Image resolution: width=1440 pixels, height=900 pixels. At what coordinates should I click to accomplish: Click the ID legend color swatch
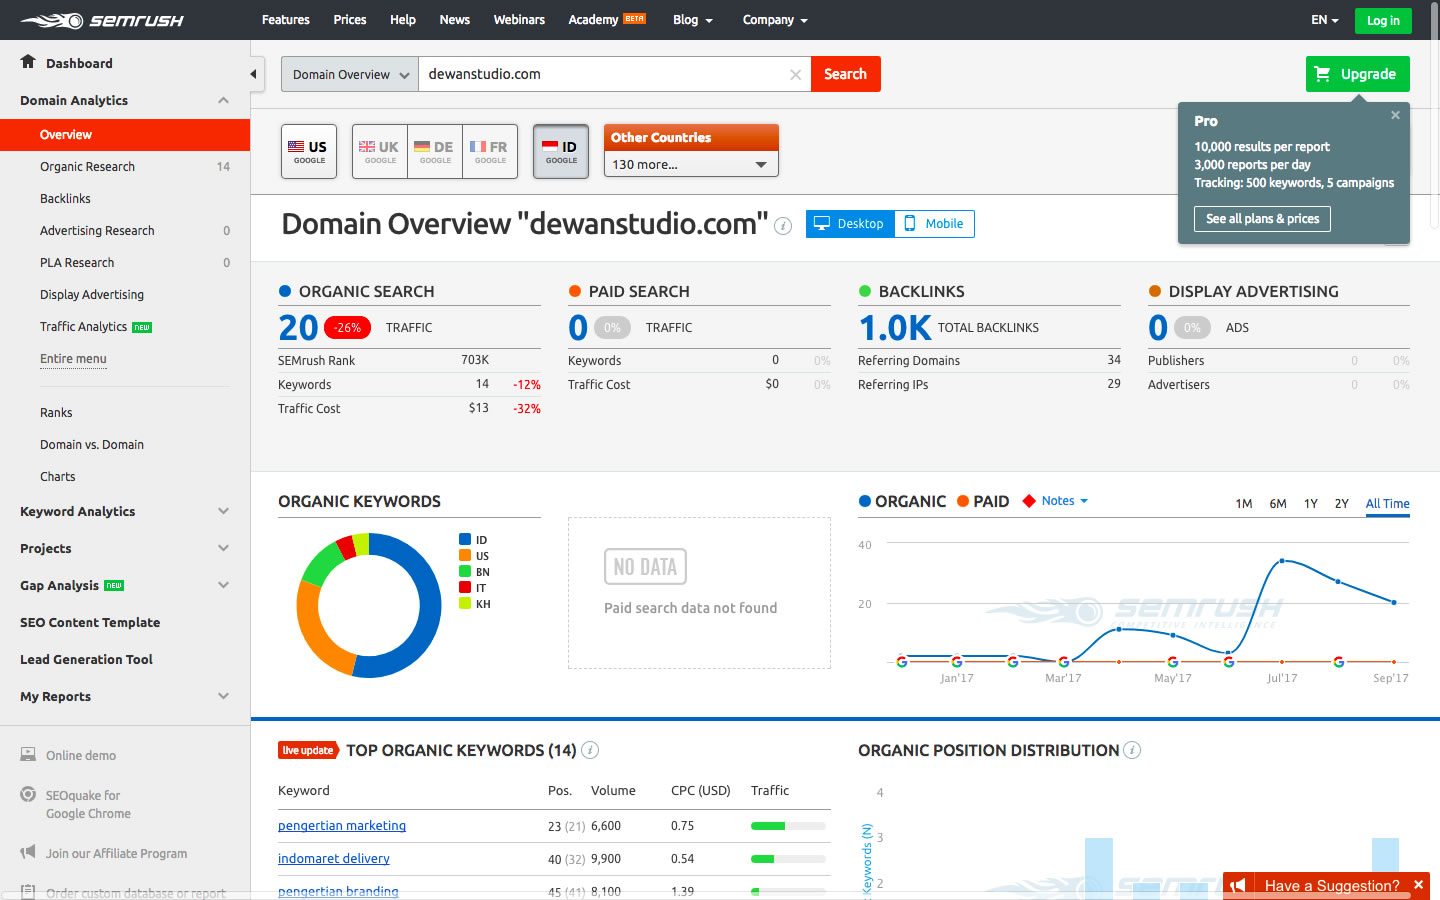(x=465, y=540)
